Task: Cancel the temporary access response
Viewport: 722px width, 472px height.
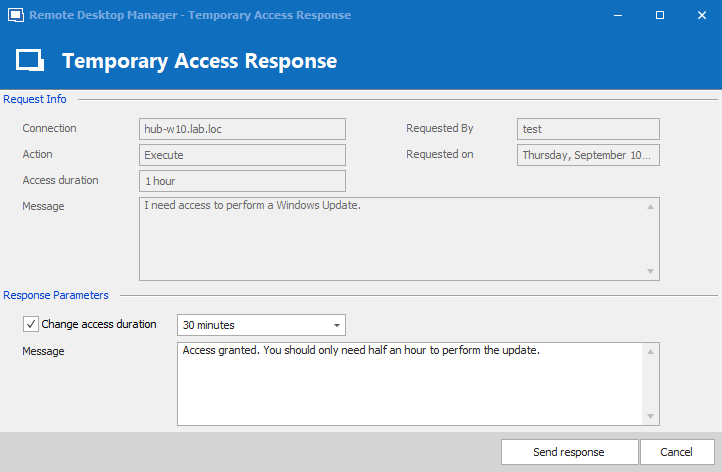Action: point(677,452)
